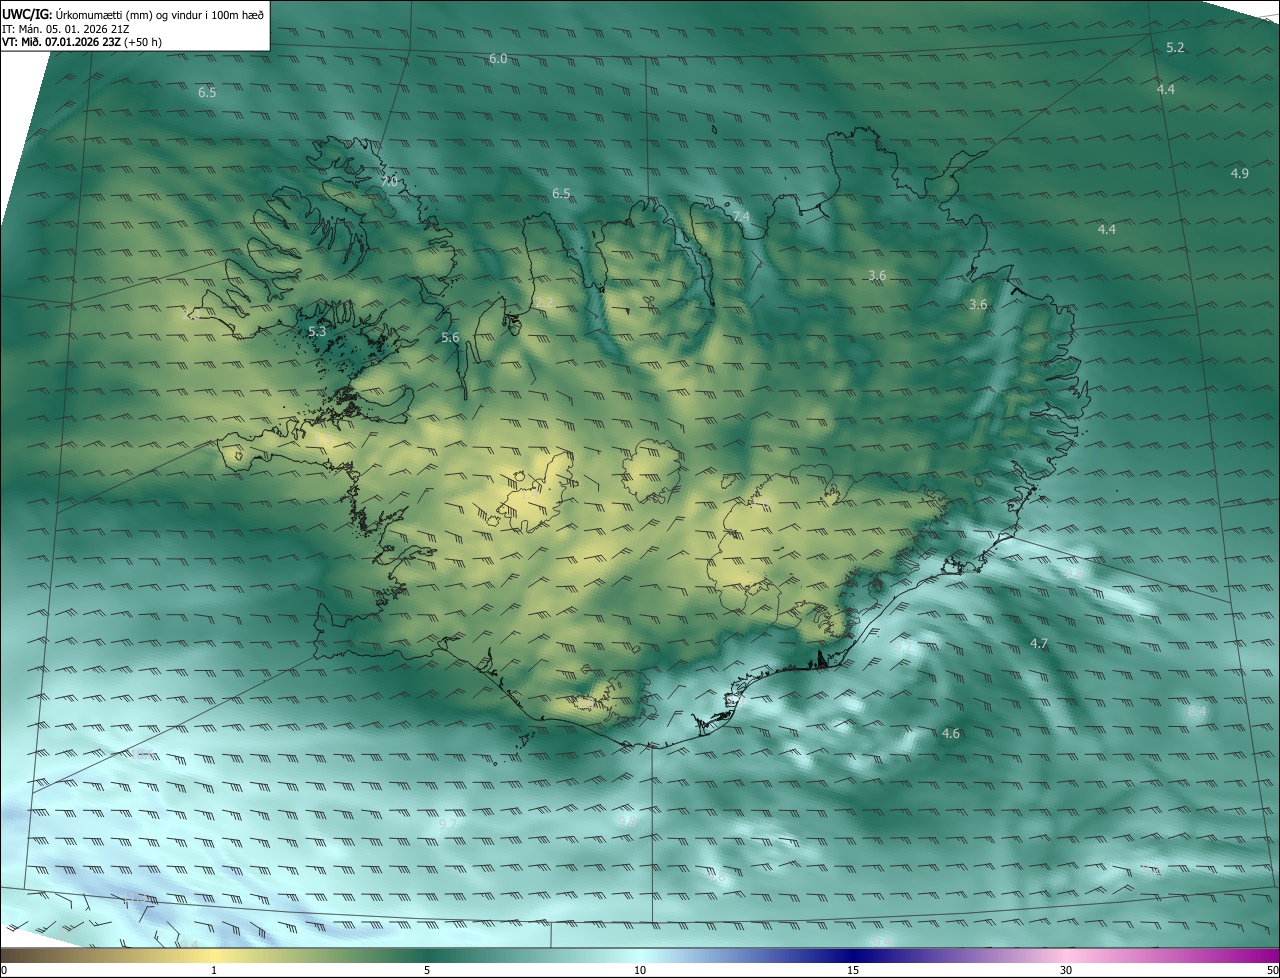Click the colorbar tick label 10

[x=640, y=970]
